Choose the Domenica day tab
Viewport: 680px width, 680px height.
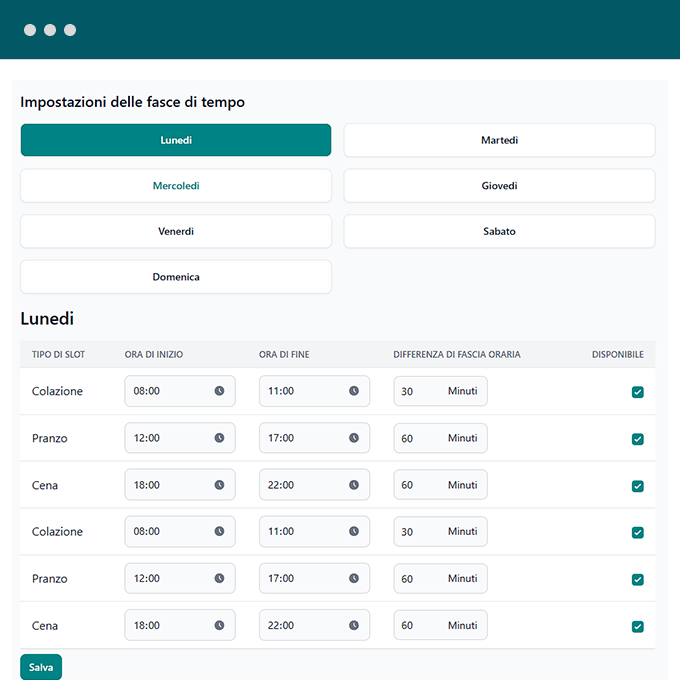(176, 277)
